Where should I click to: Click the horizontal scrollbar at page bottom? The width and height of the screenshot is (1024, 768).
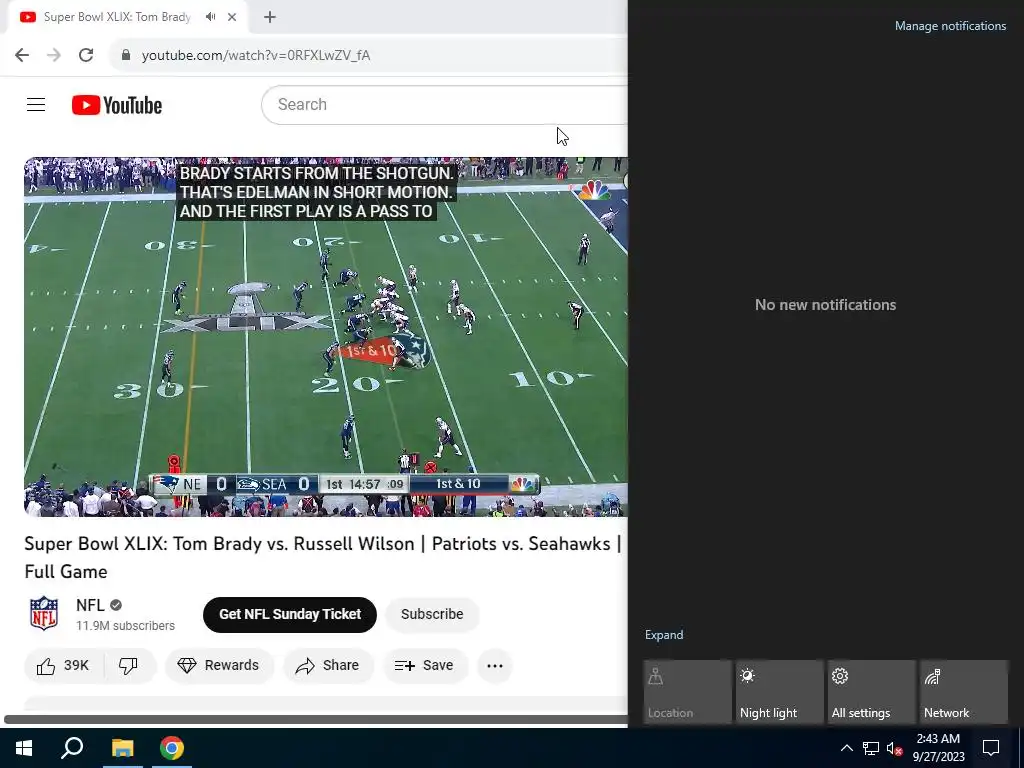pos(316,720)
